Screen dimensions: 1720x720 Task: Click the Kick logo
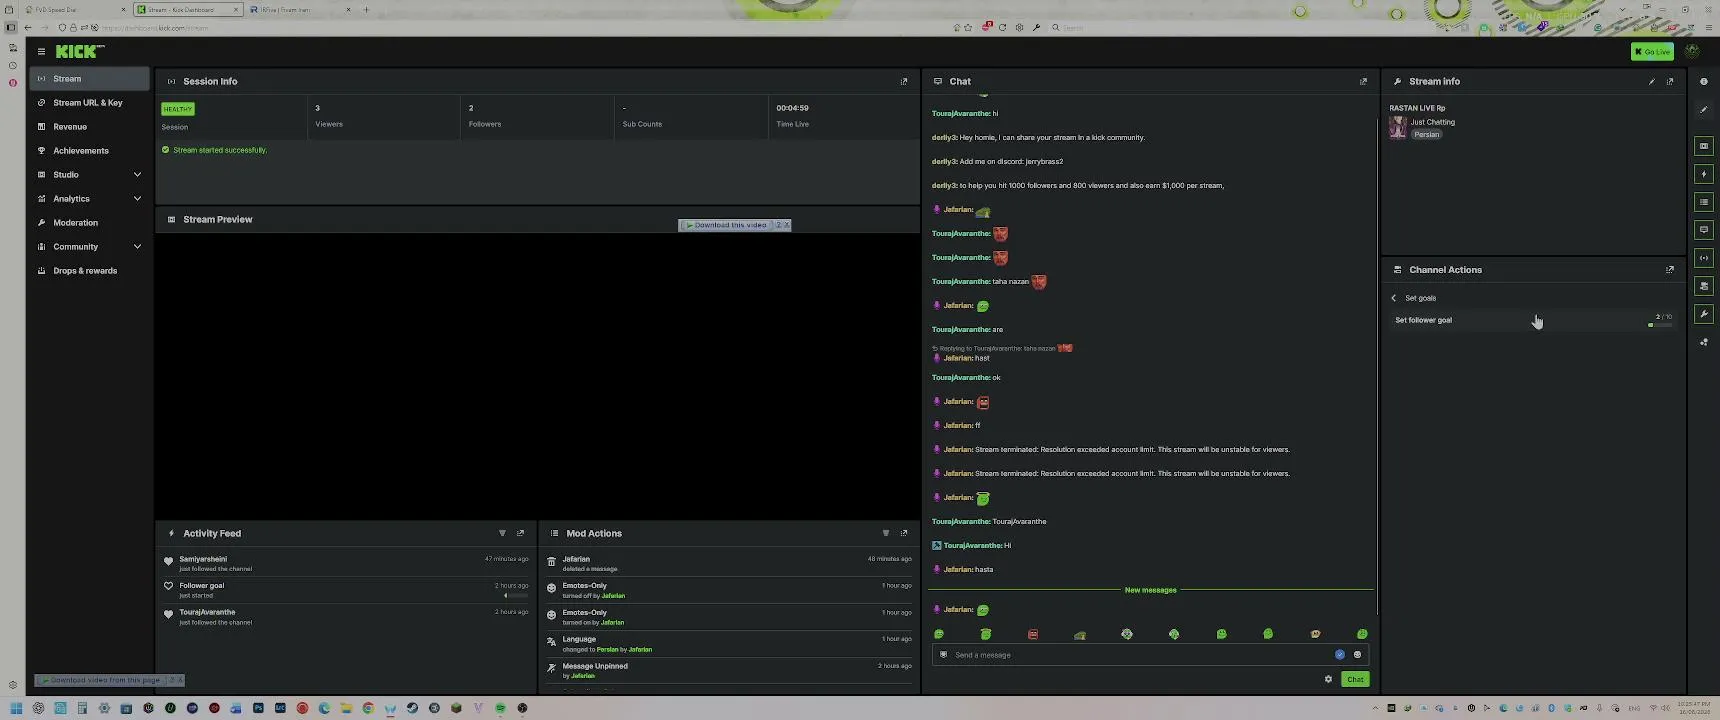point(79,51)
